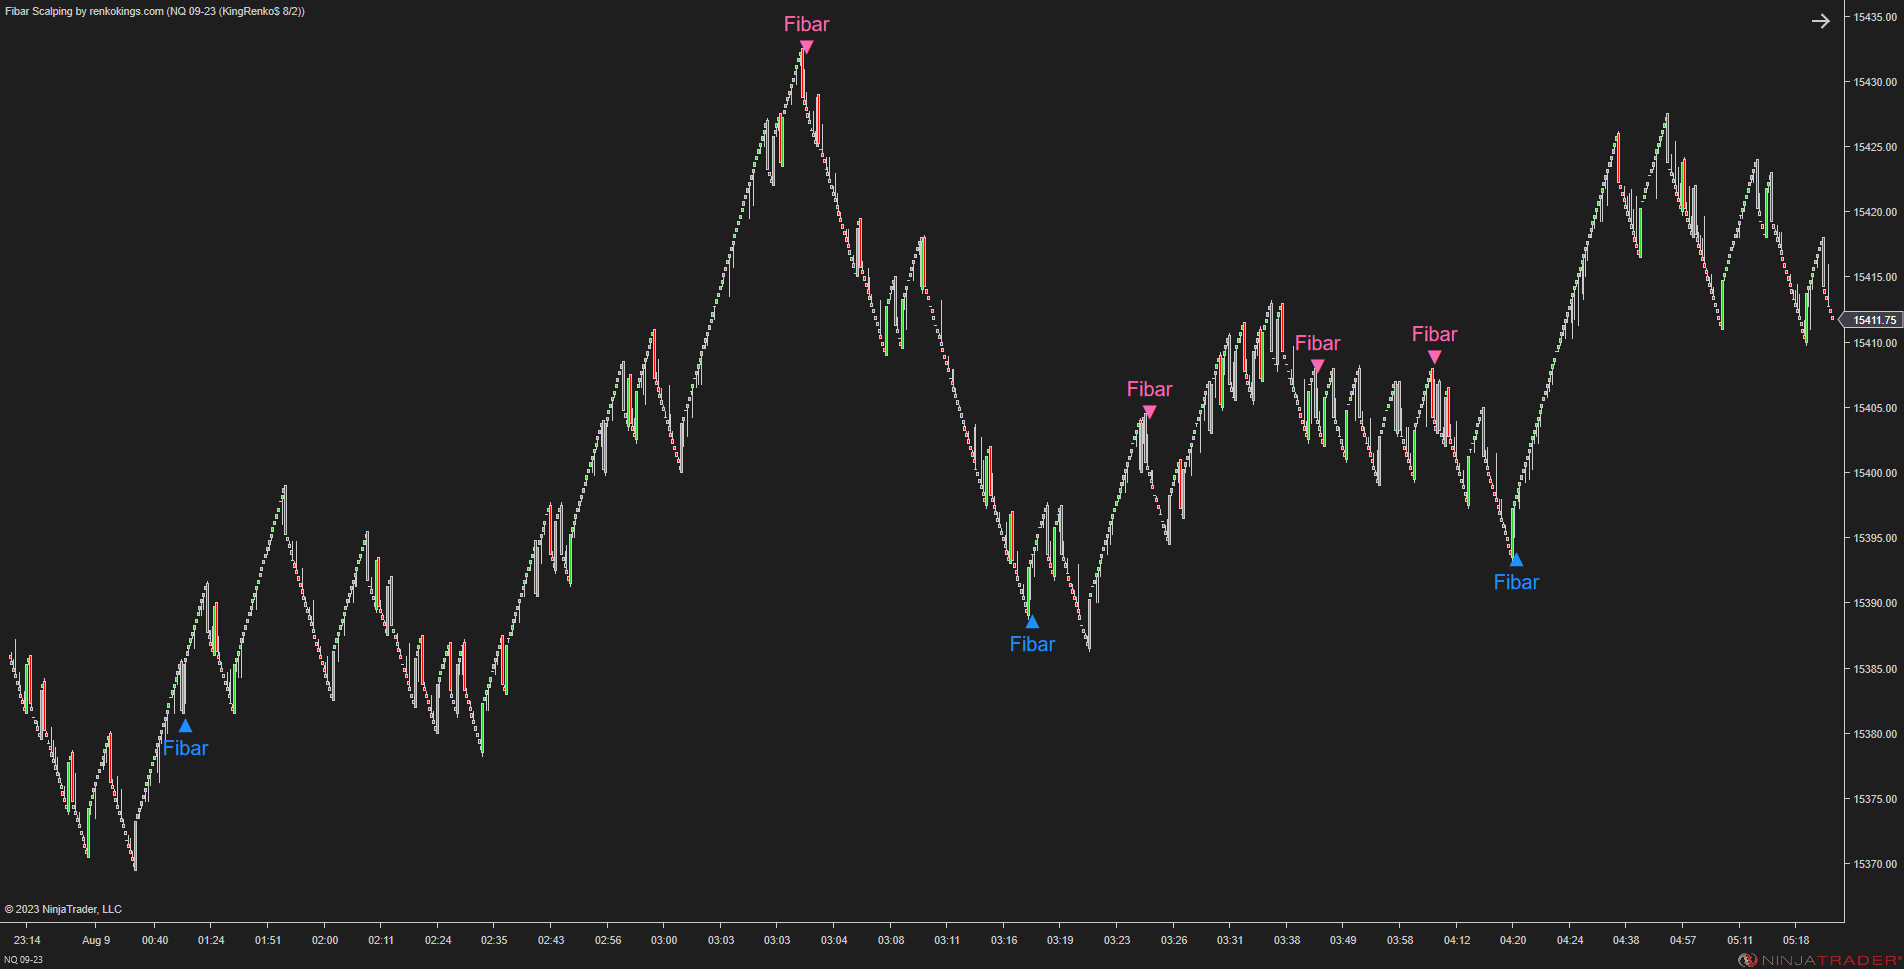The width and height of the screenshot is (1904, 969).
Task: Select the pink Fibar marker near 03:38
Action: (x=1317, y=366)
